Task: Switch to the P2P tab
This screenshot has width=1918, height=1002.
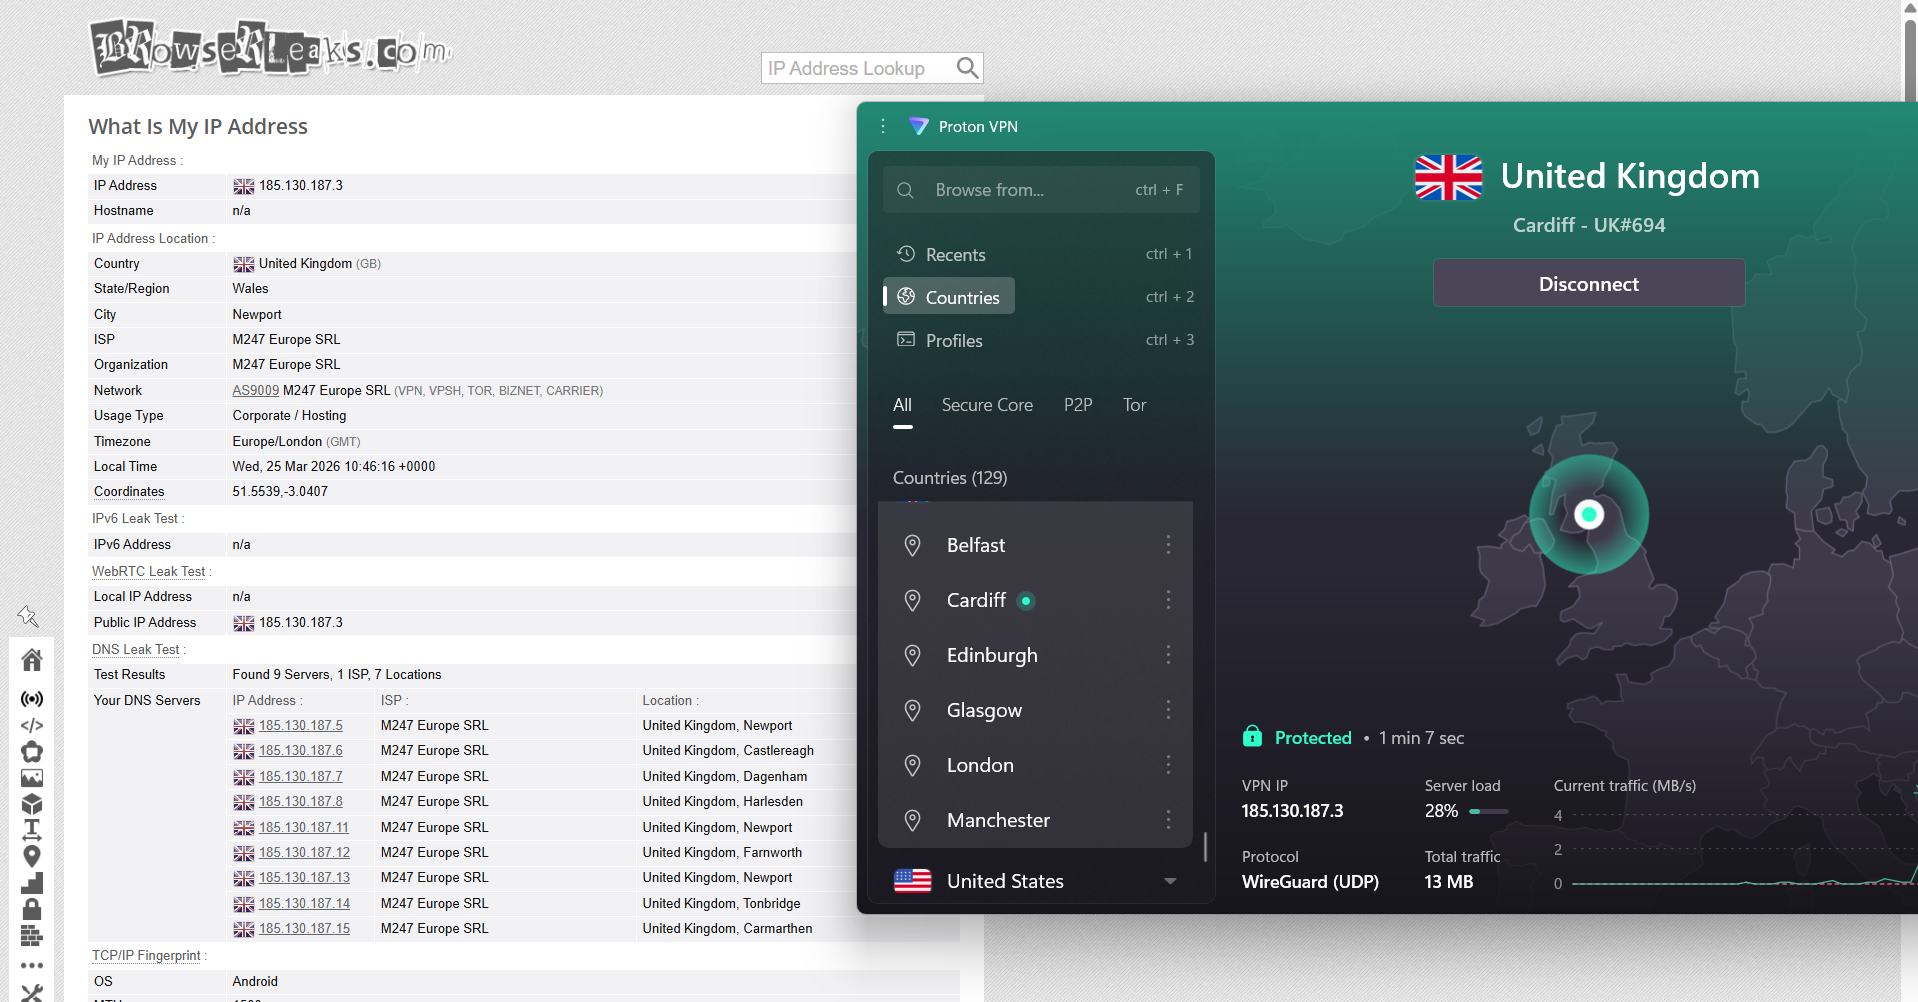Action: pos(1077,405)
